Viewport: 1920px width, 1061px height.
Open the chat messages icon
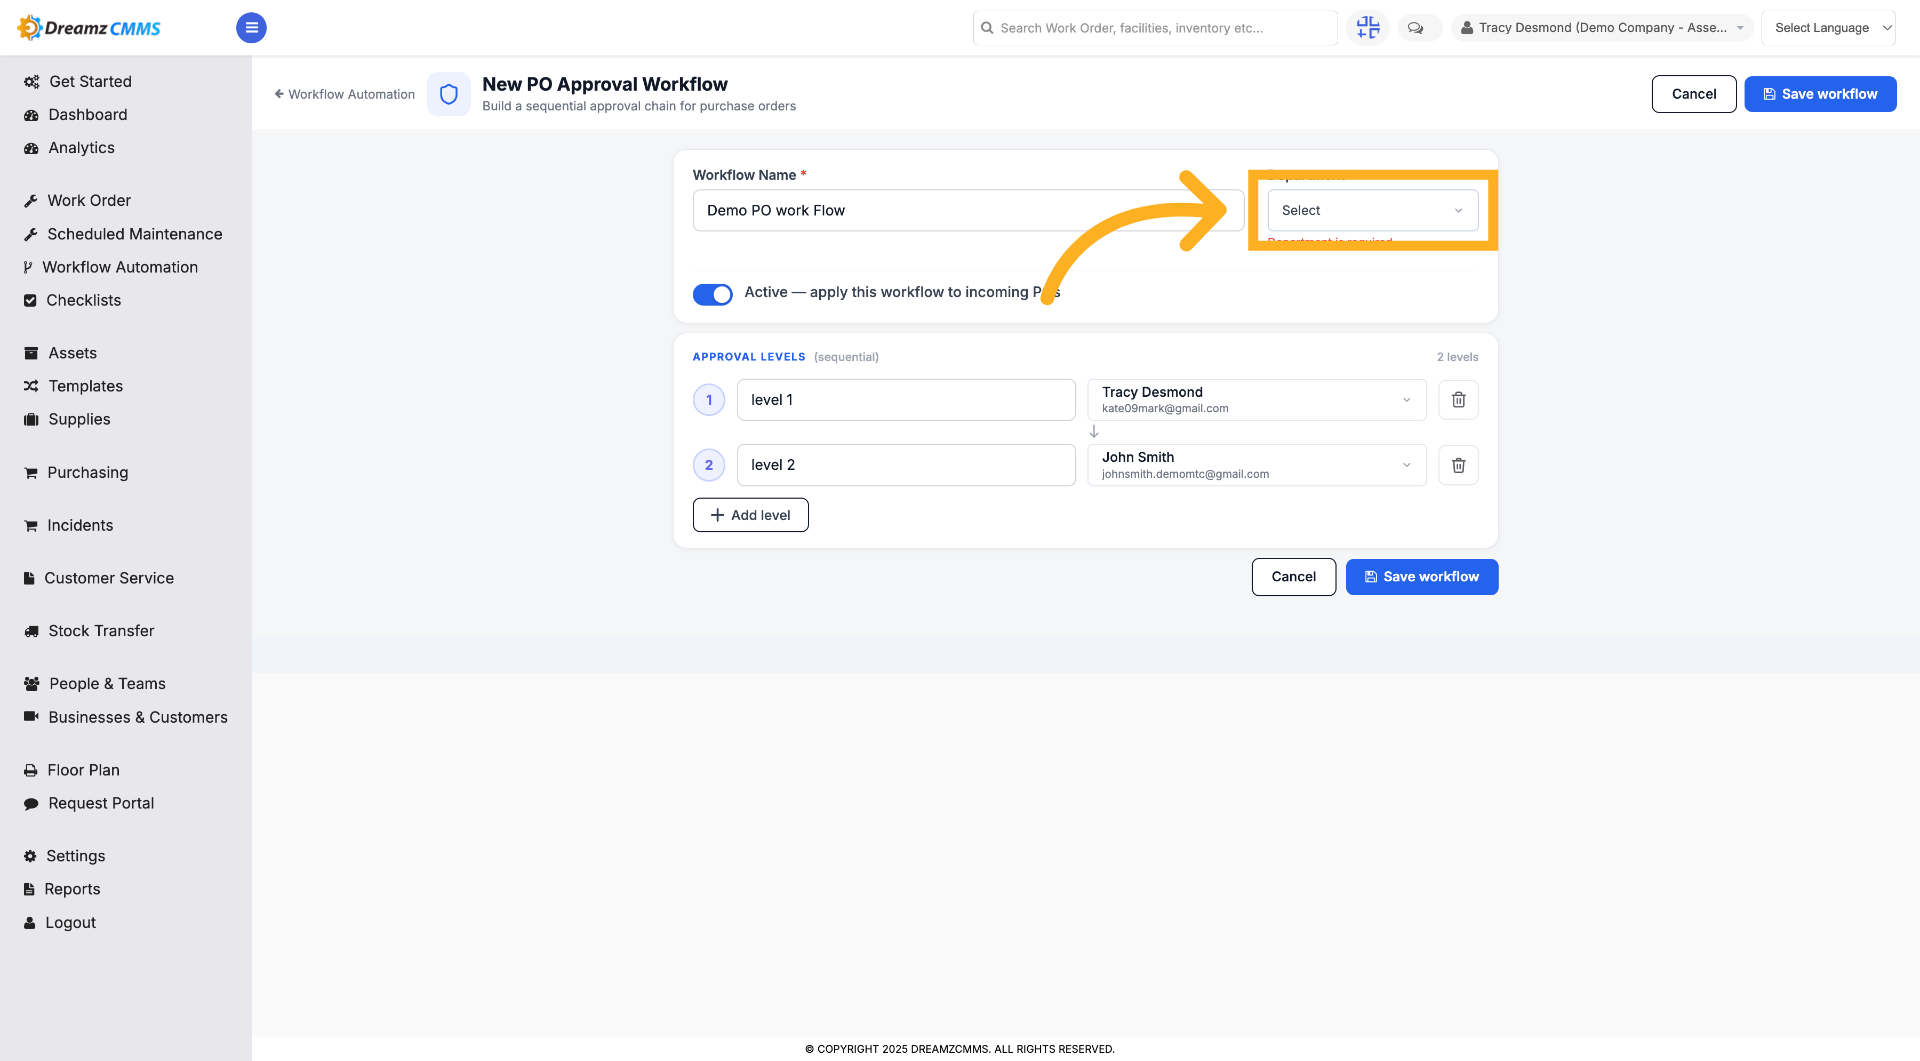click(1416, 28)
